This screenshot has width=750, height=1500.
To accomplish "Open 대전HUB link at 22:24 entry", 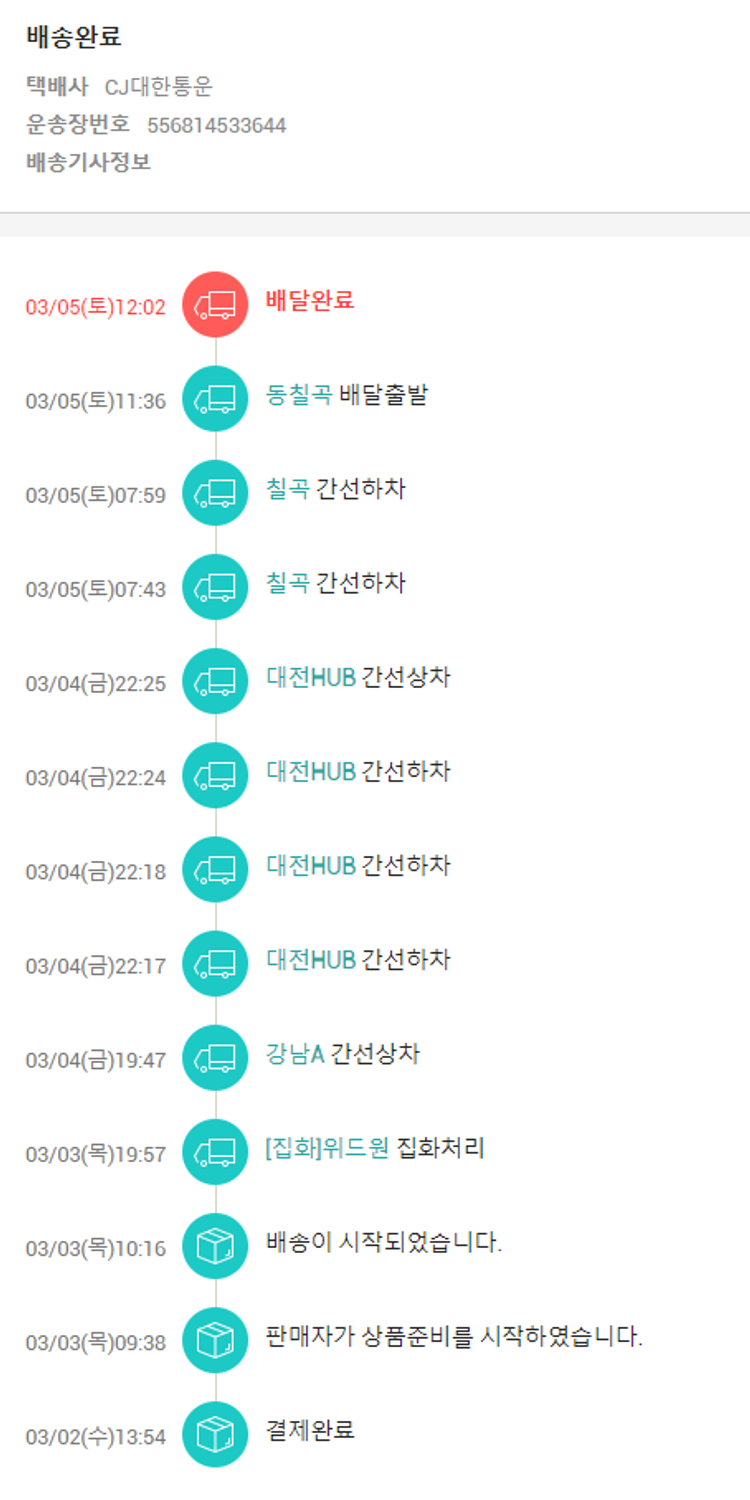I will [311, 771].
